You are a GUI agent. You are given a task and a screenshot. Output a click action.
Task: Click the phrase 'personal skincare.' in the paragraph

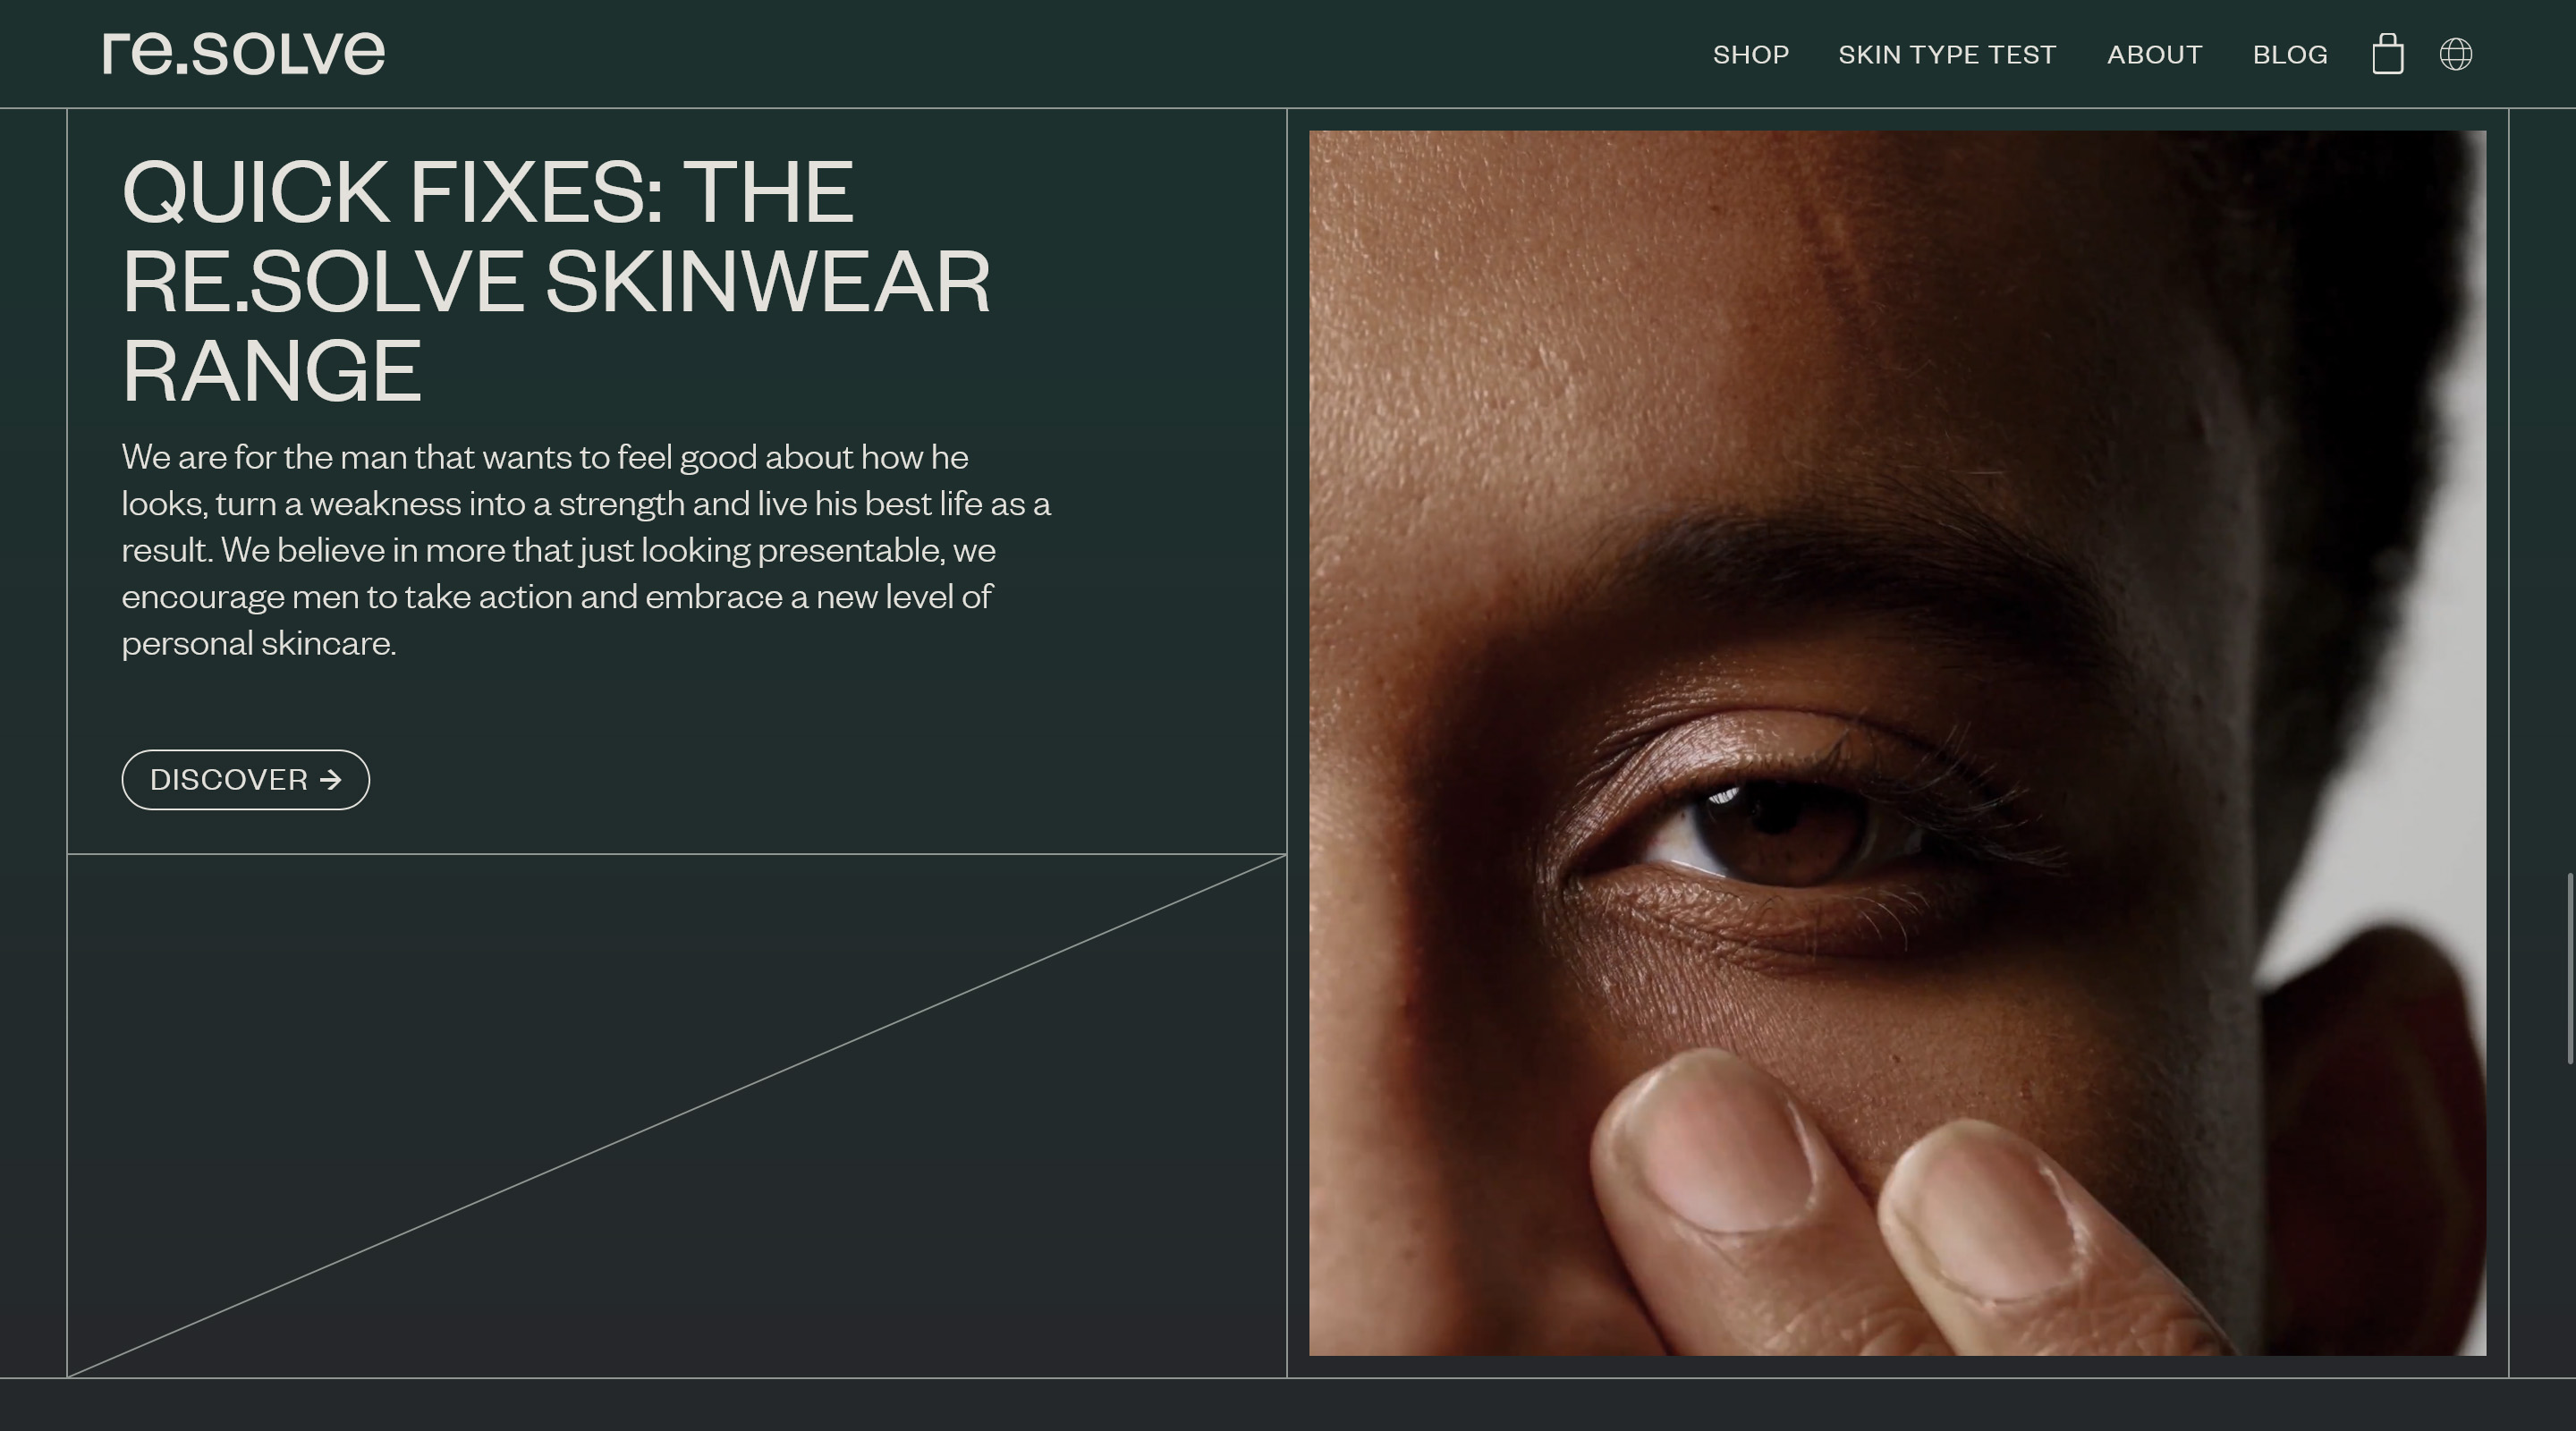pos(259,643)
